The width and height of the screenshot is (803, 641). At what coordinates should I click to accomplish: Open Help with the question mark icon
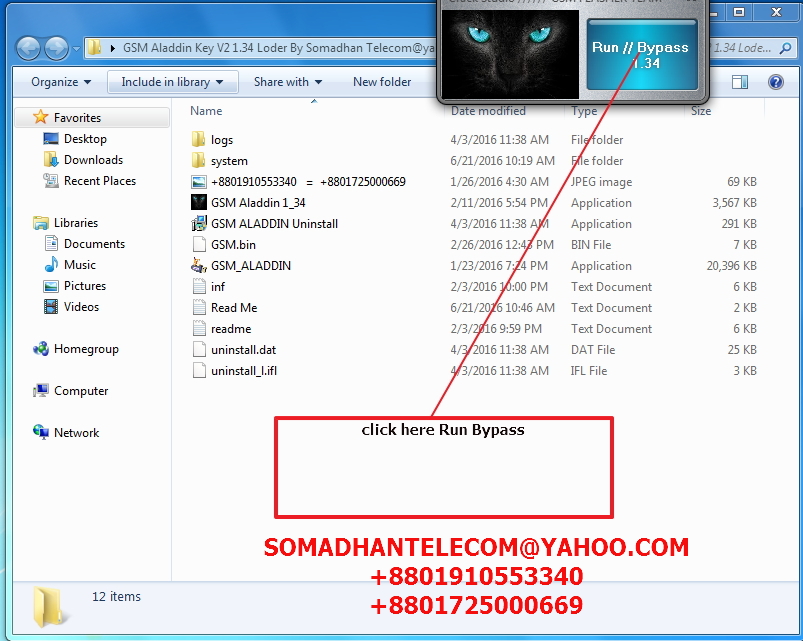776,82
